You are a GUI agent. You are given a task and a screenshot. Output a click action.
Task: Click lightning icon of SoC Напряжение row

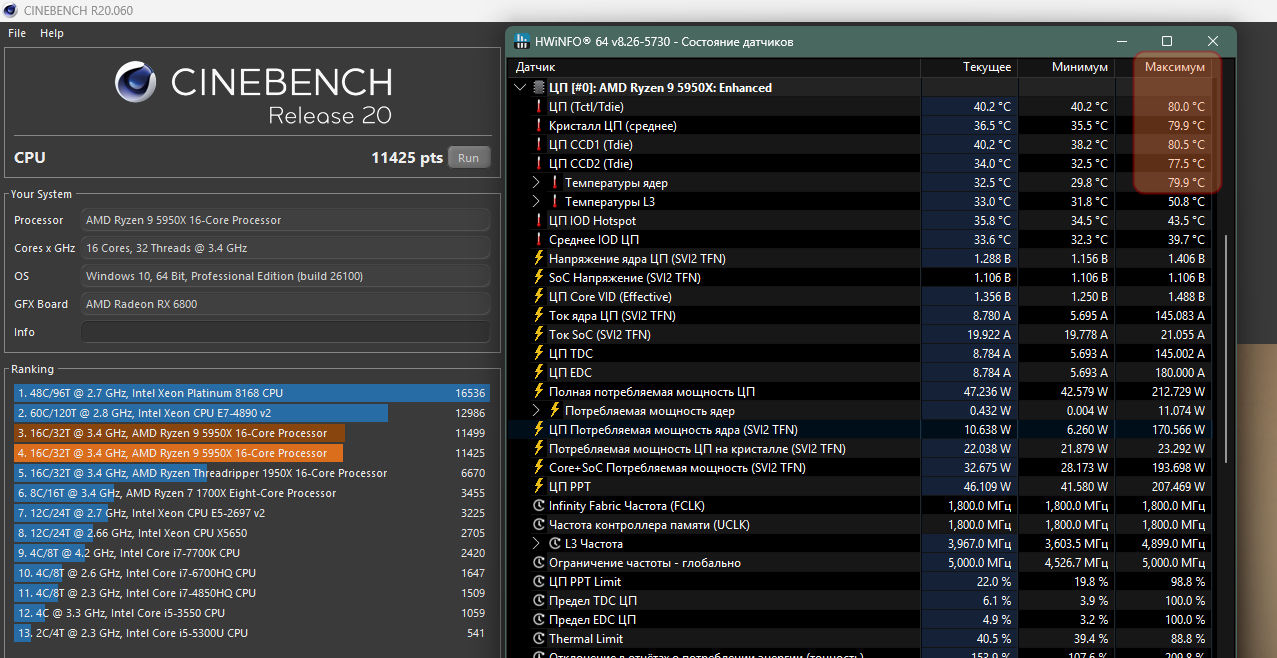[539, 278]
